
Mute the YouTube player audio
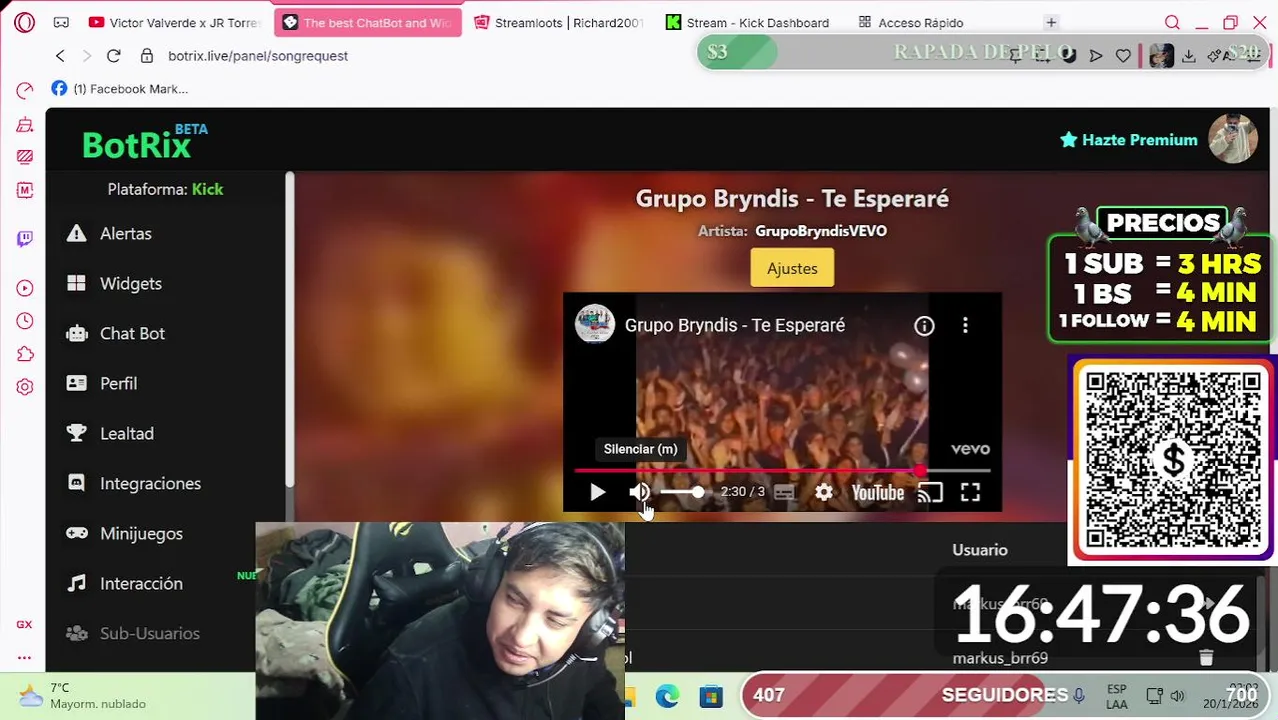tap(639, 492)
